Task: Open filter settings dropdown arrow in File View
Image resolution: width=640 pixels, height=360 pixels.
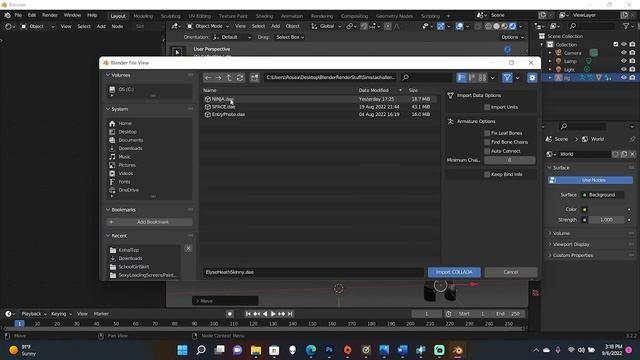Action: pos(518,78)
